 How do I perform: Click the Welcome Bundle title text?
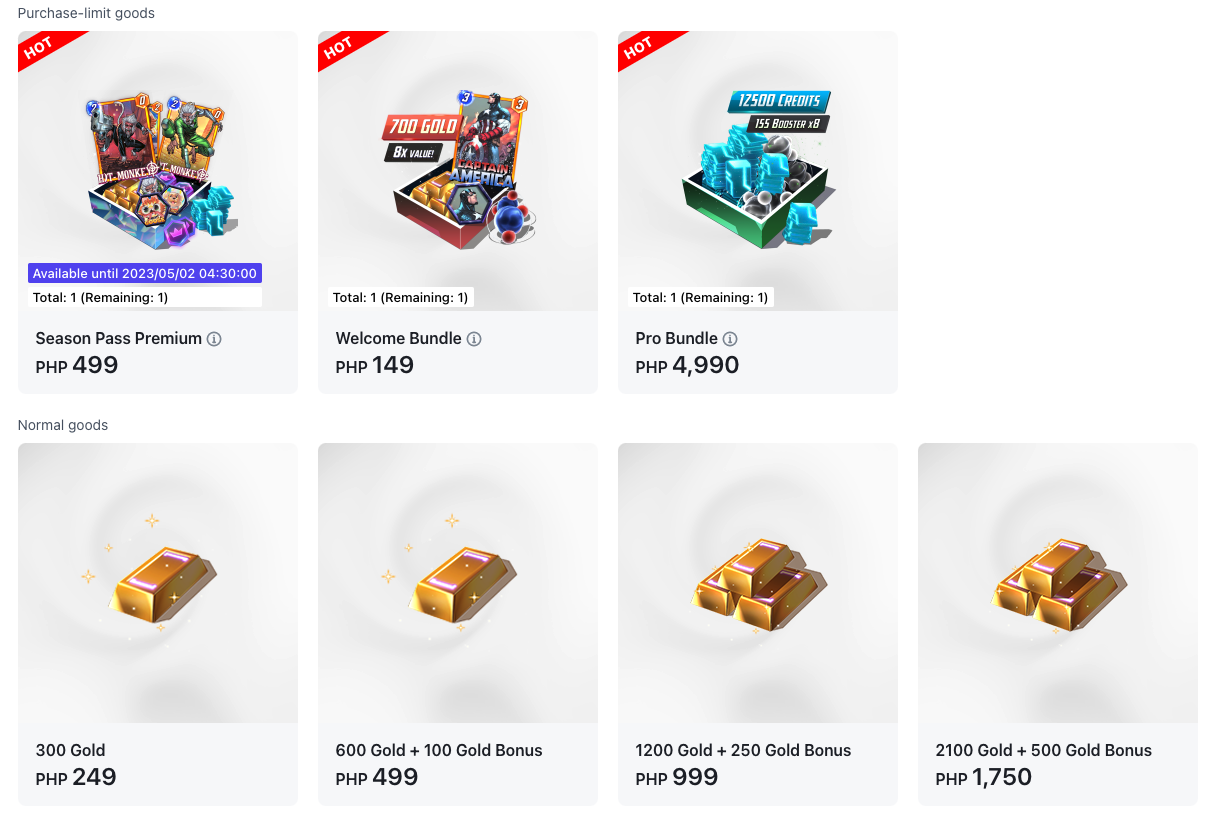point(399,339)
